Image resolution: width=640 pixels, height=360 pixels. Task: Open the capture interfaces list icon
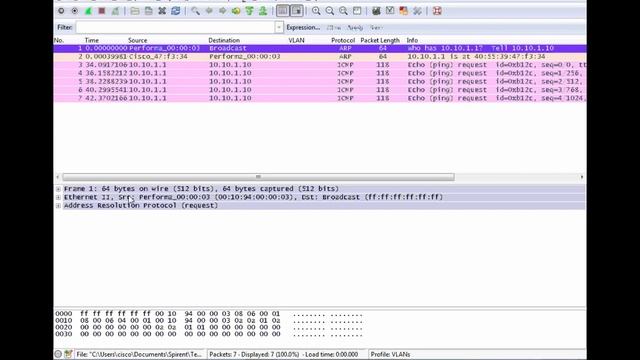coord(61,11)
